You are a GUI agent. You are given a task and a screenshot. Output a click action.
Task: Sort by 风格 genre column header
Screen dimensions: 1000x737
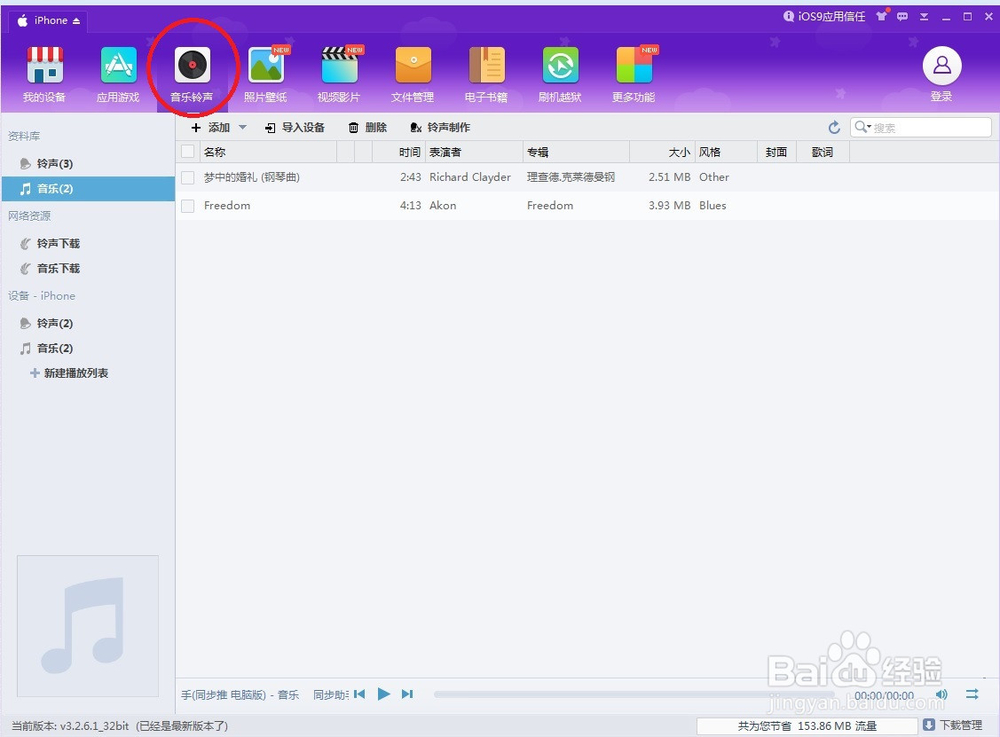coord(726,152)
